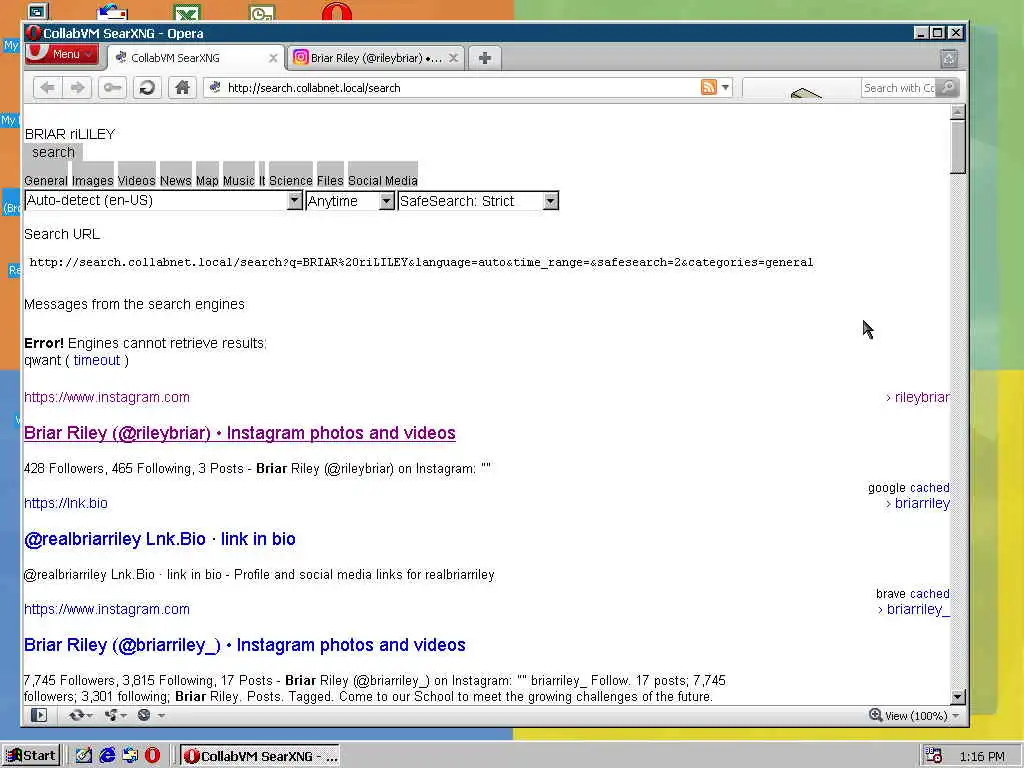1024x768 pixels.
Task: Open the Anytime time range dropdown
Action: 350,200
